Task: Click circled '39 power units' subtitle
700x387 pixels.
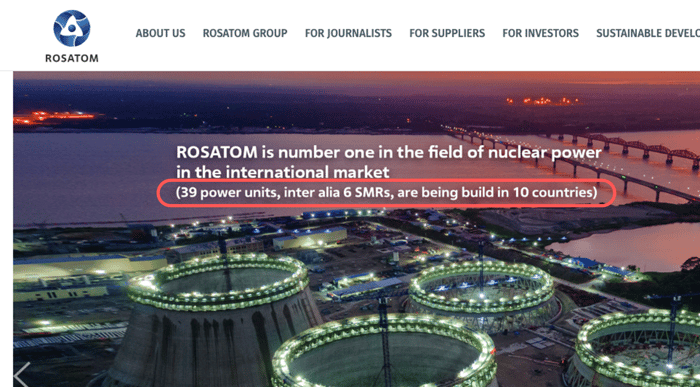Action: tap(386, 193)
